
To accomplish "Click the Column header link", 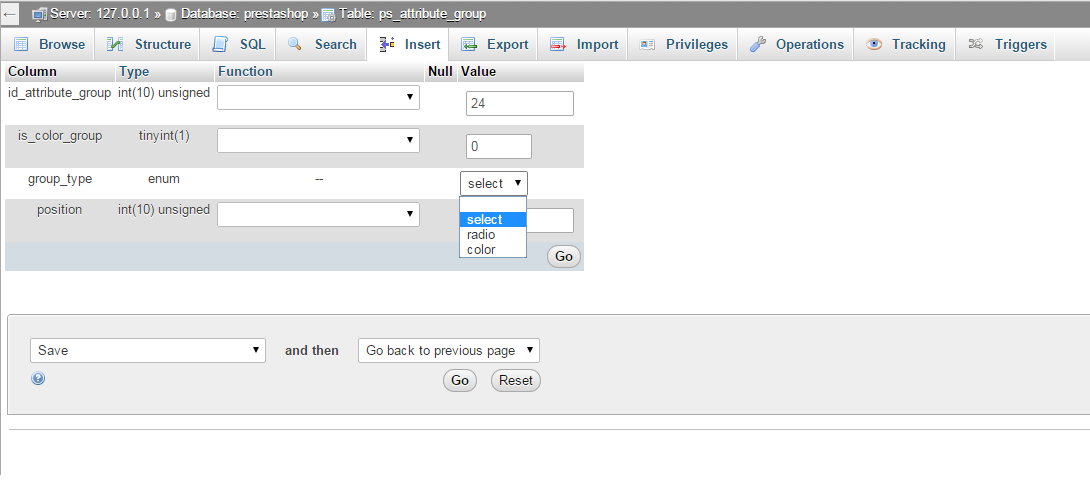I will coord(33,72).
